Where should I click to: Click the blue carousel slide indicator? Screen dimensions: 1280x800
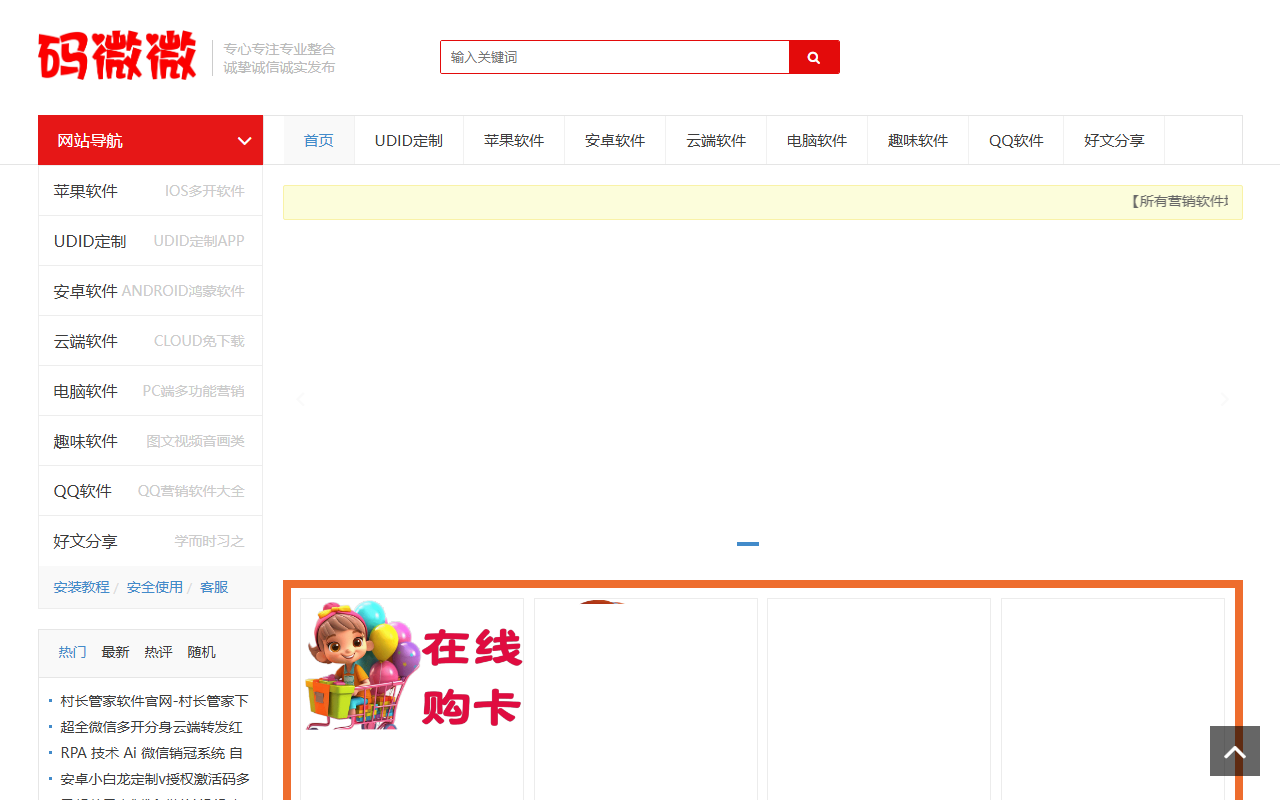tap(748, 544)
